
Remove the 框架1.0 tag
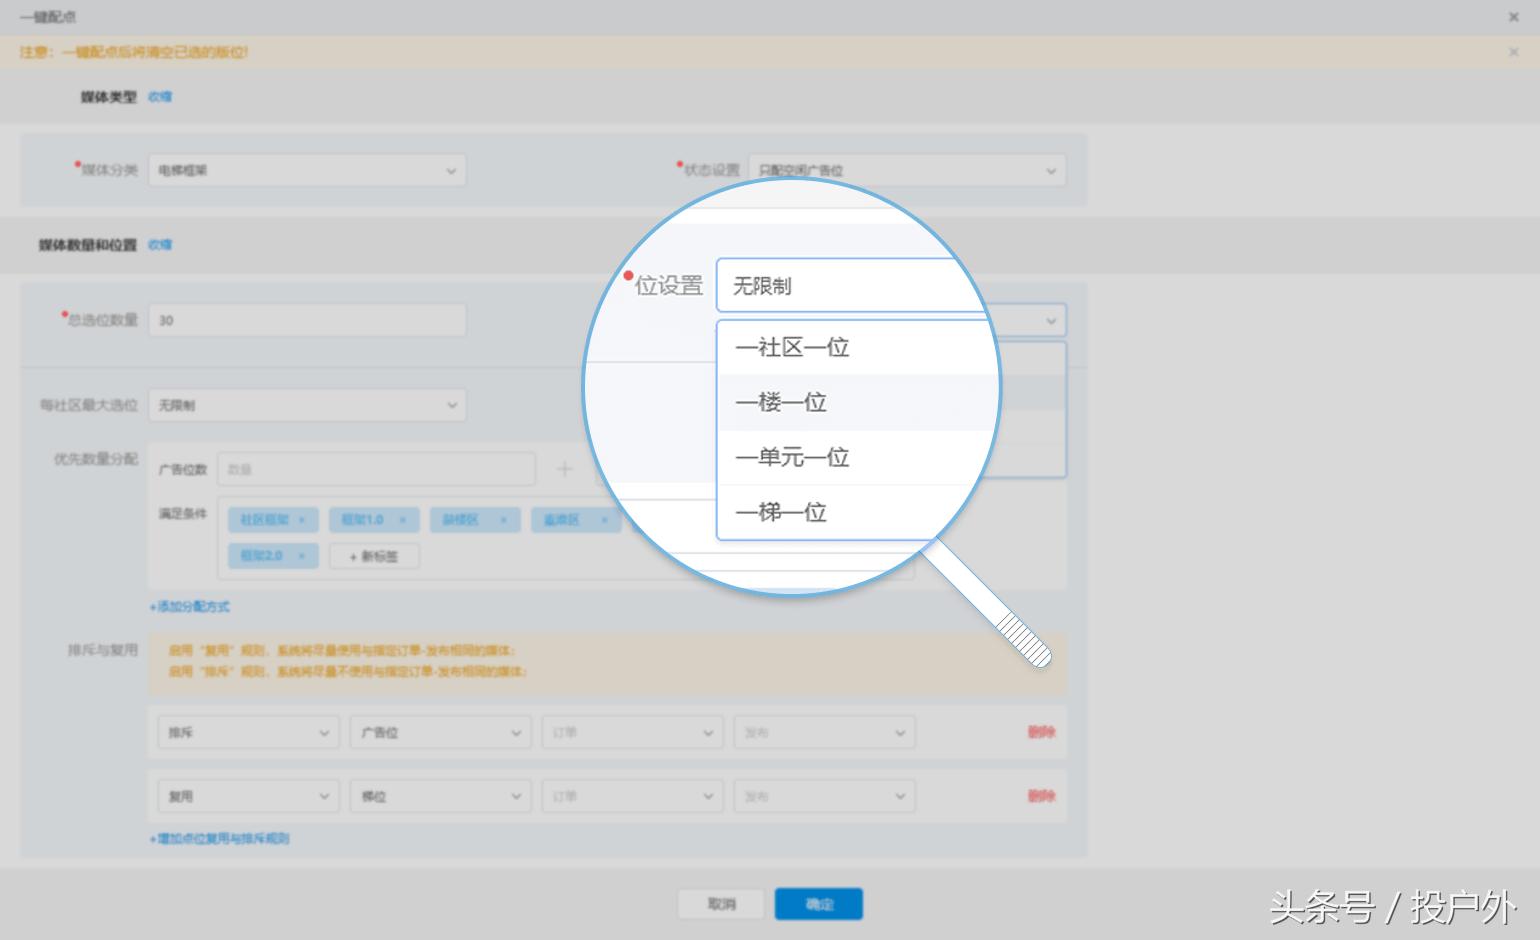point(403,520)
